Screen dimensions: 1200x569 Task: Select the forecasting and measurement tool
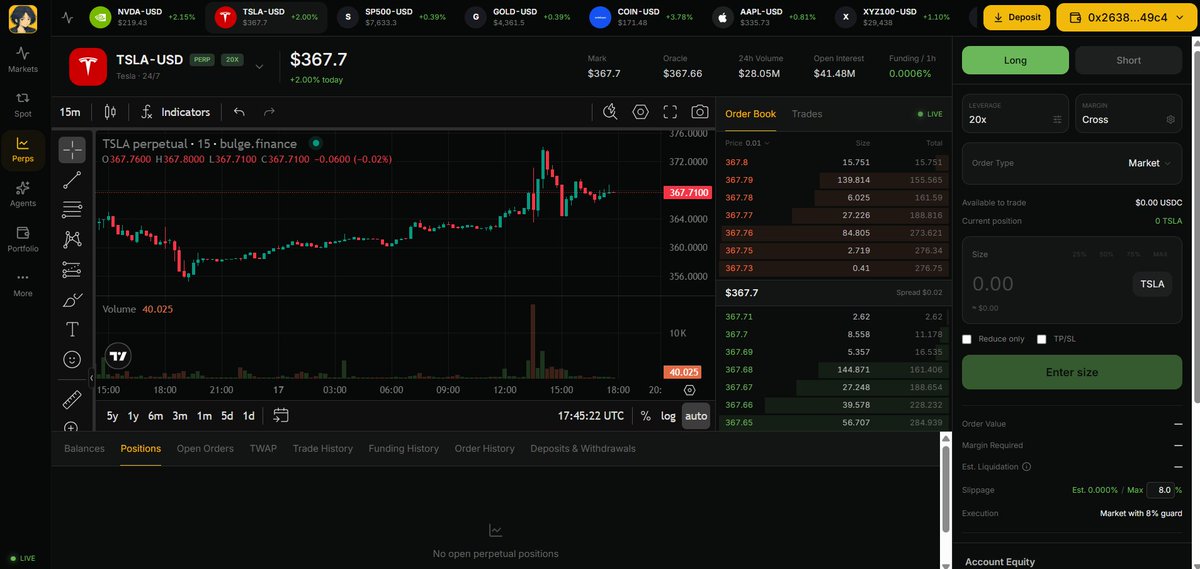pyautogui.click(x=72, y=269)
